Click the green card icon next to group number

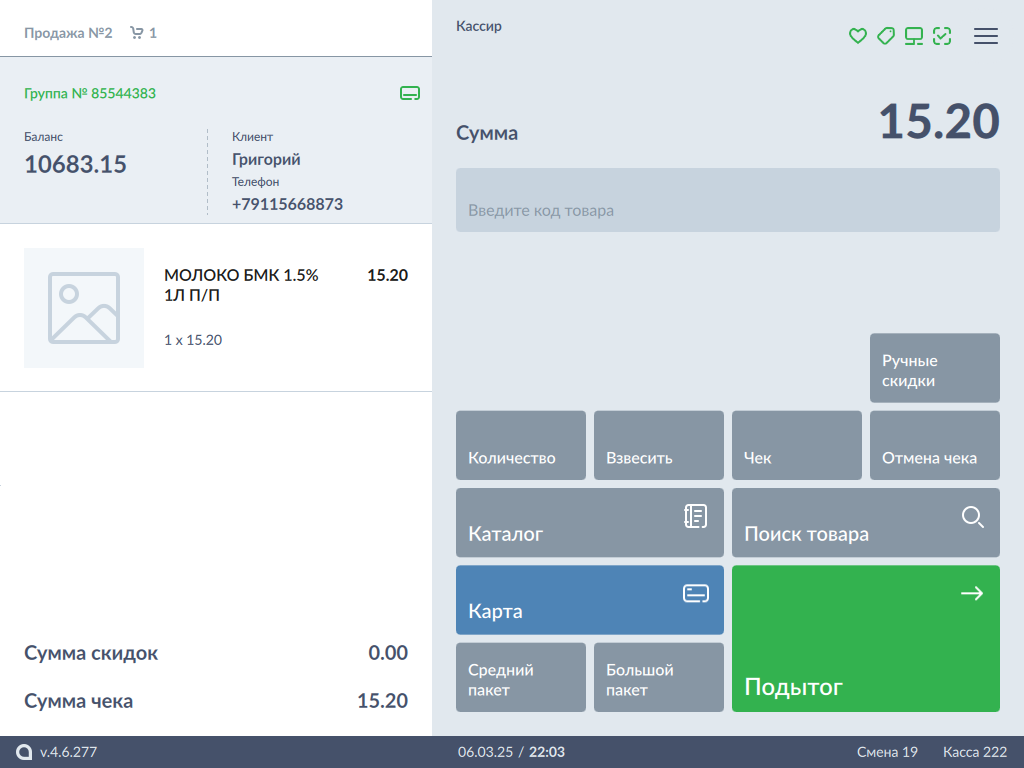(x=409, y=94)
